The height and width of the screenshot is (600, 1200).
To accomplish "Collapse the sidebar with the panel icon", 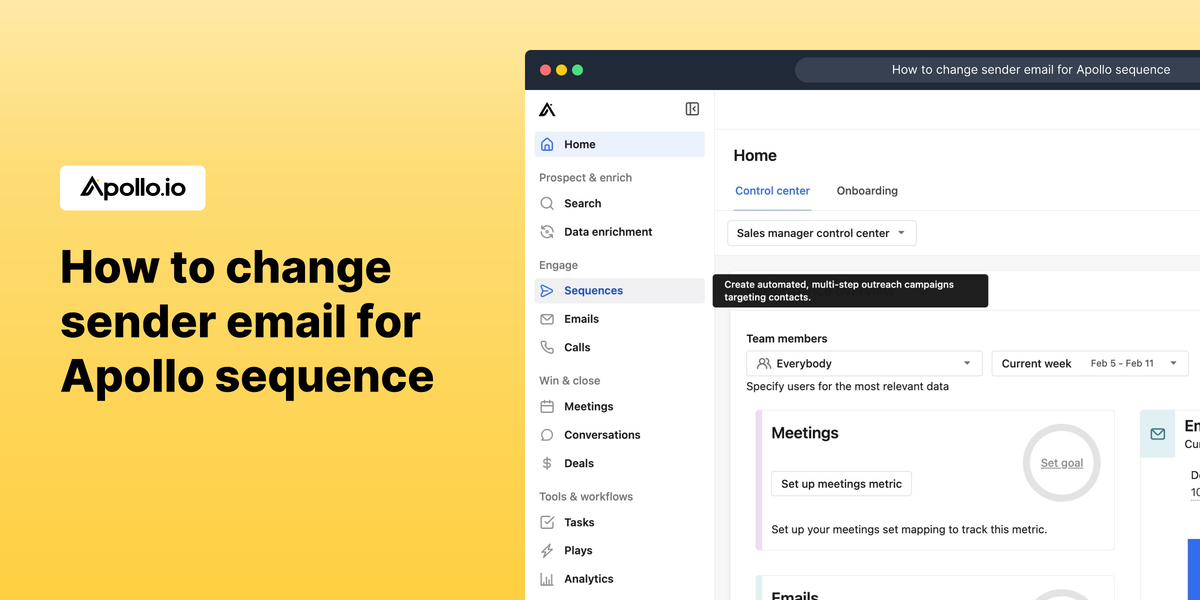I will [x=692, y=108].
